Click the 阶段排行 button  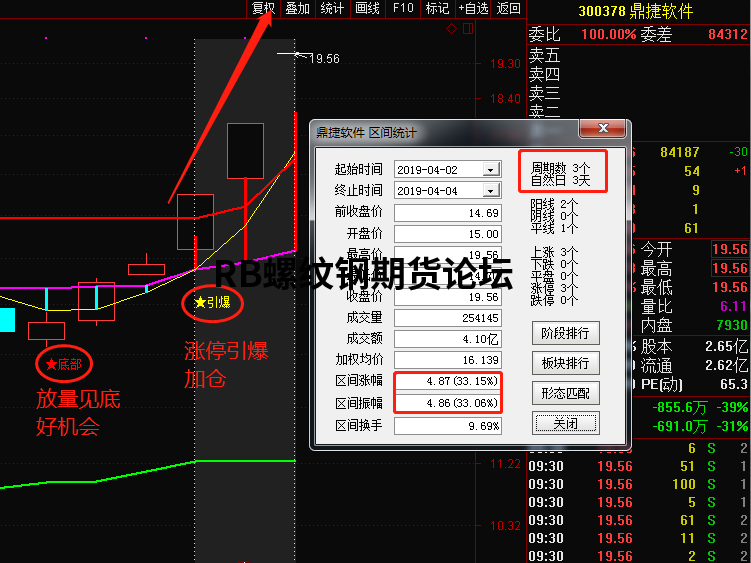[565, 333]
